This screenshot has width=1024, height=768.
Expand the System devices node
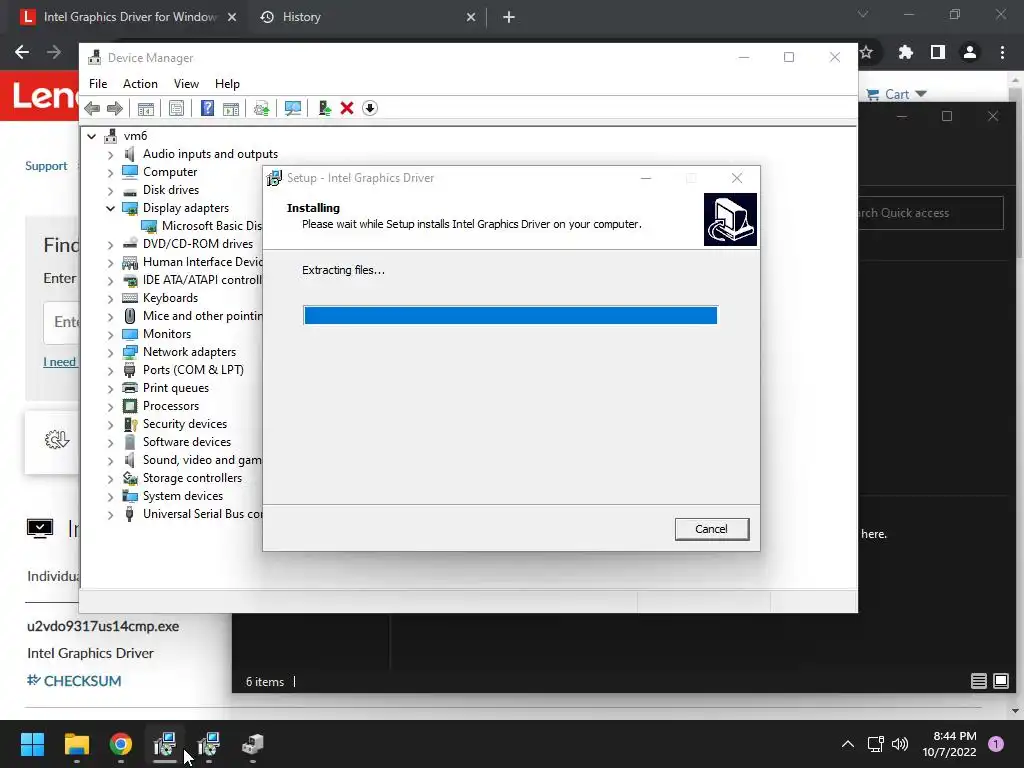110,497
